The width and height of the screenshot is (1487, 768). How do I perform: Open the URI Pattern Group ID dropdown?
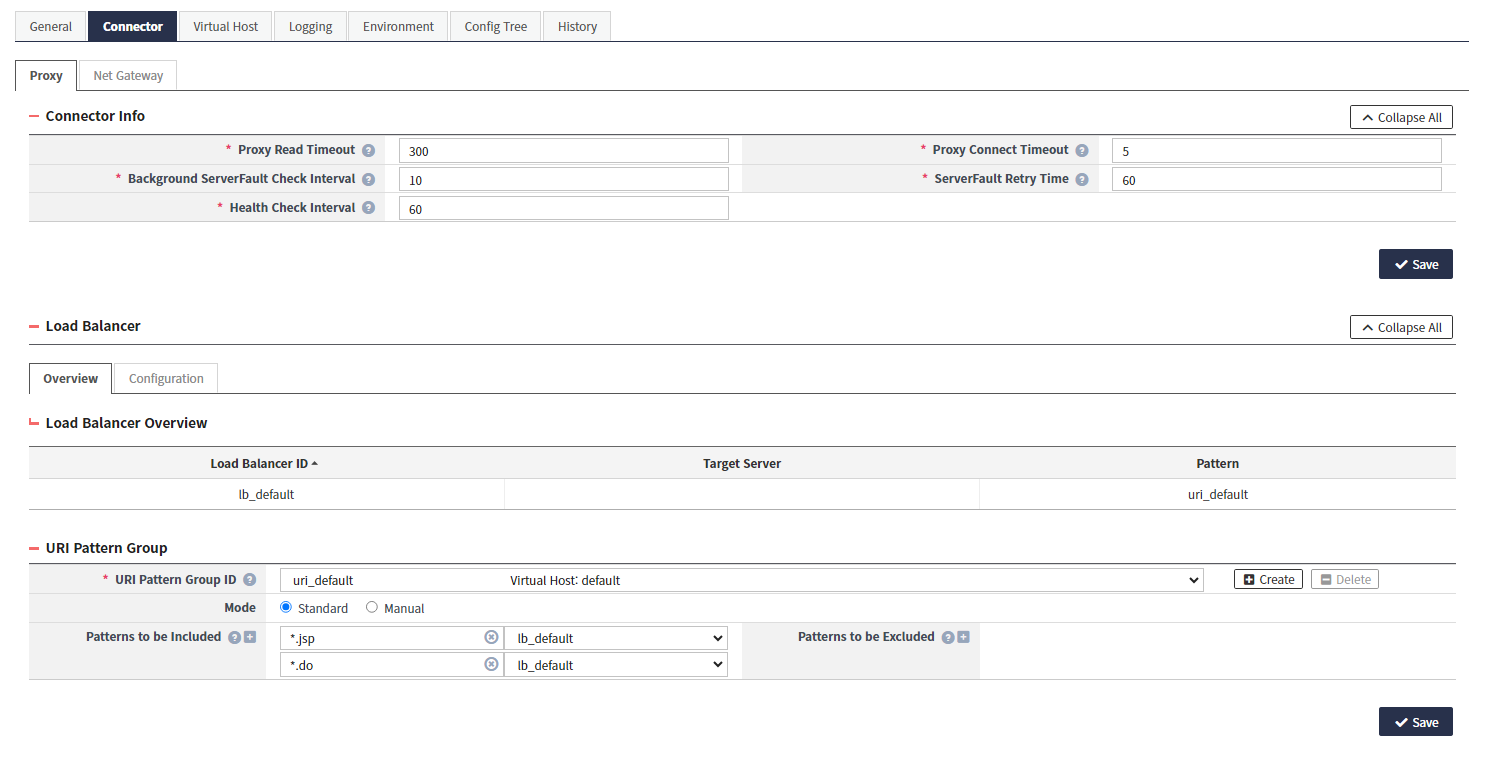1192,579
